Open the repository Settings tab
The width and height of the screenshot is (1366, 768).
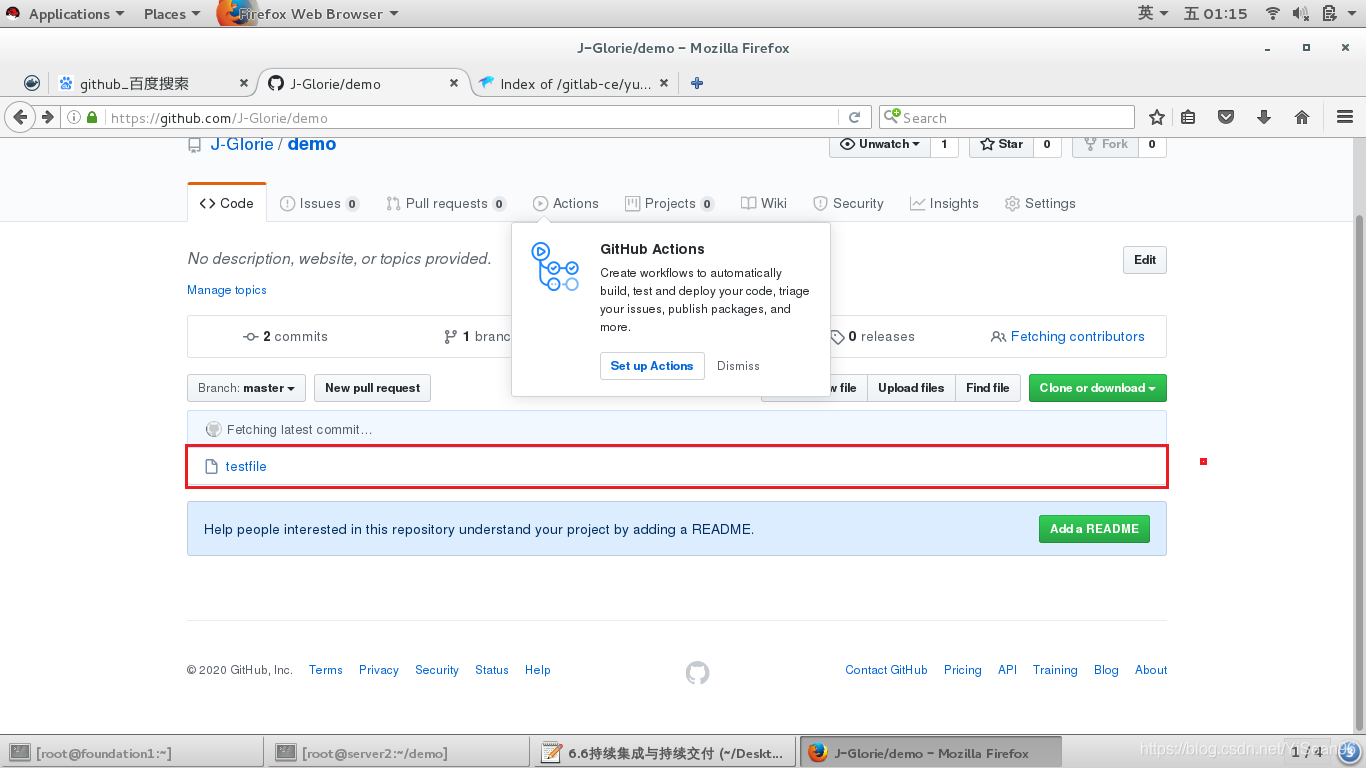coord(1040,203)
